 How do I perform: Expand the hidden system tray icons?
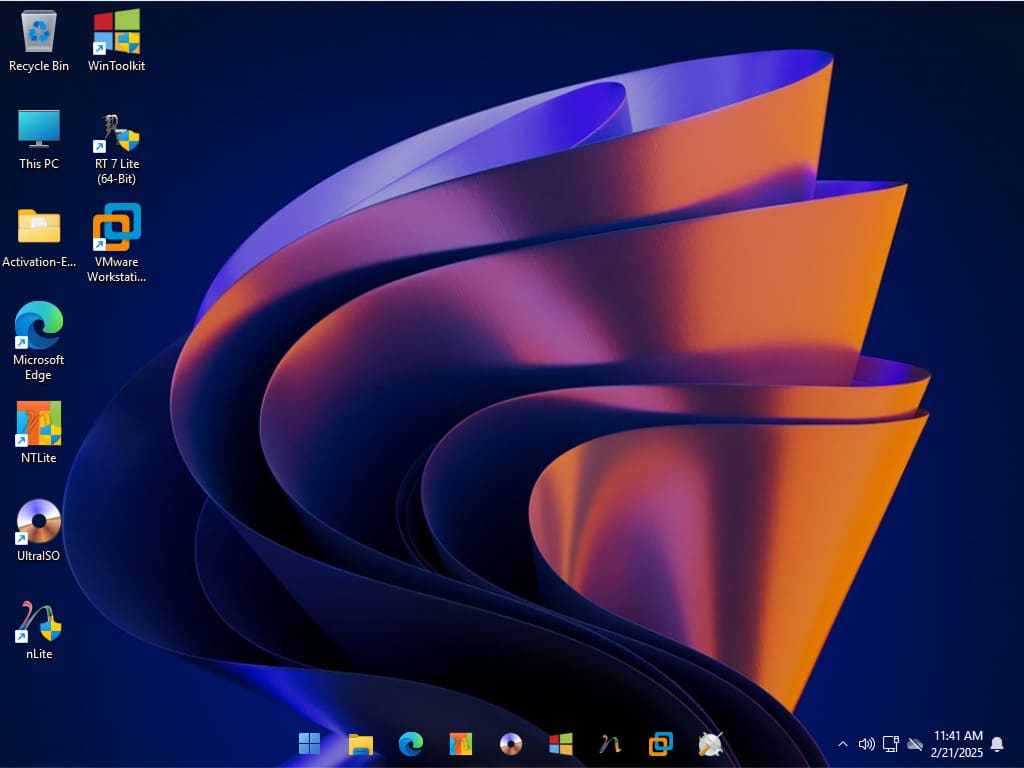click(x=842, y=744)
